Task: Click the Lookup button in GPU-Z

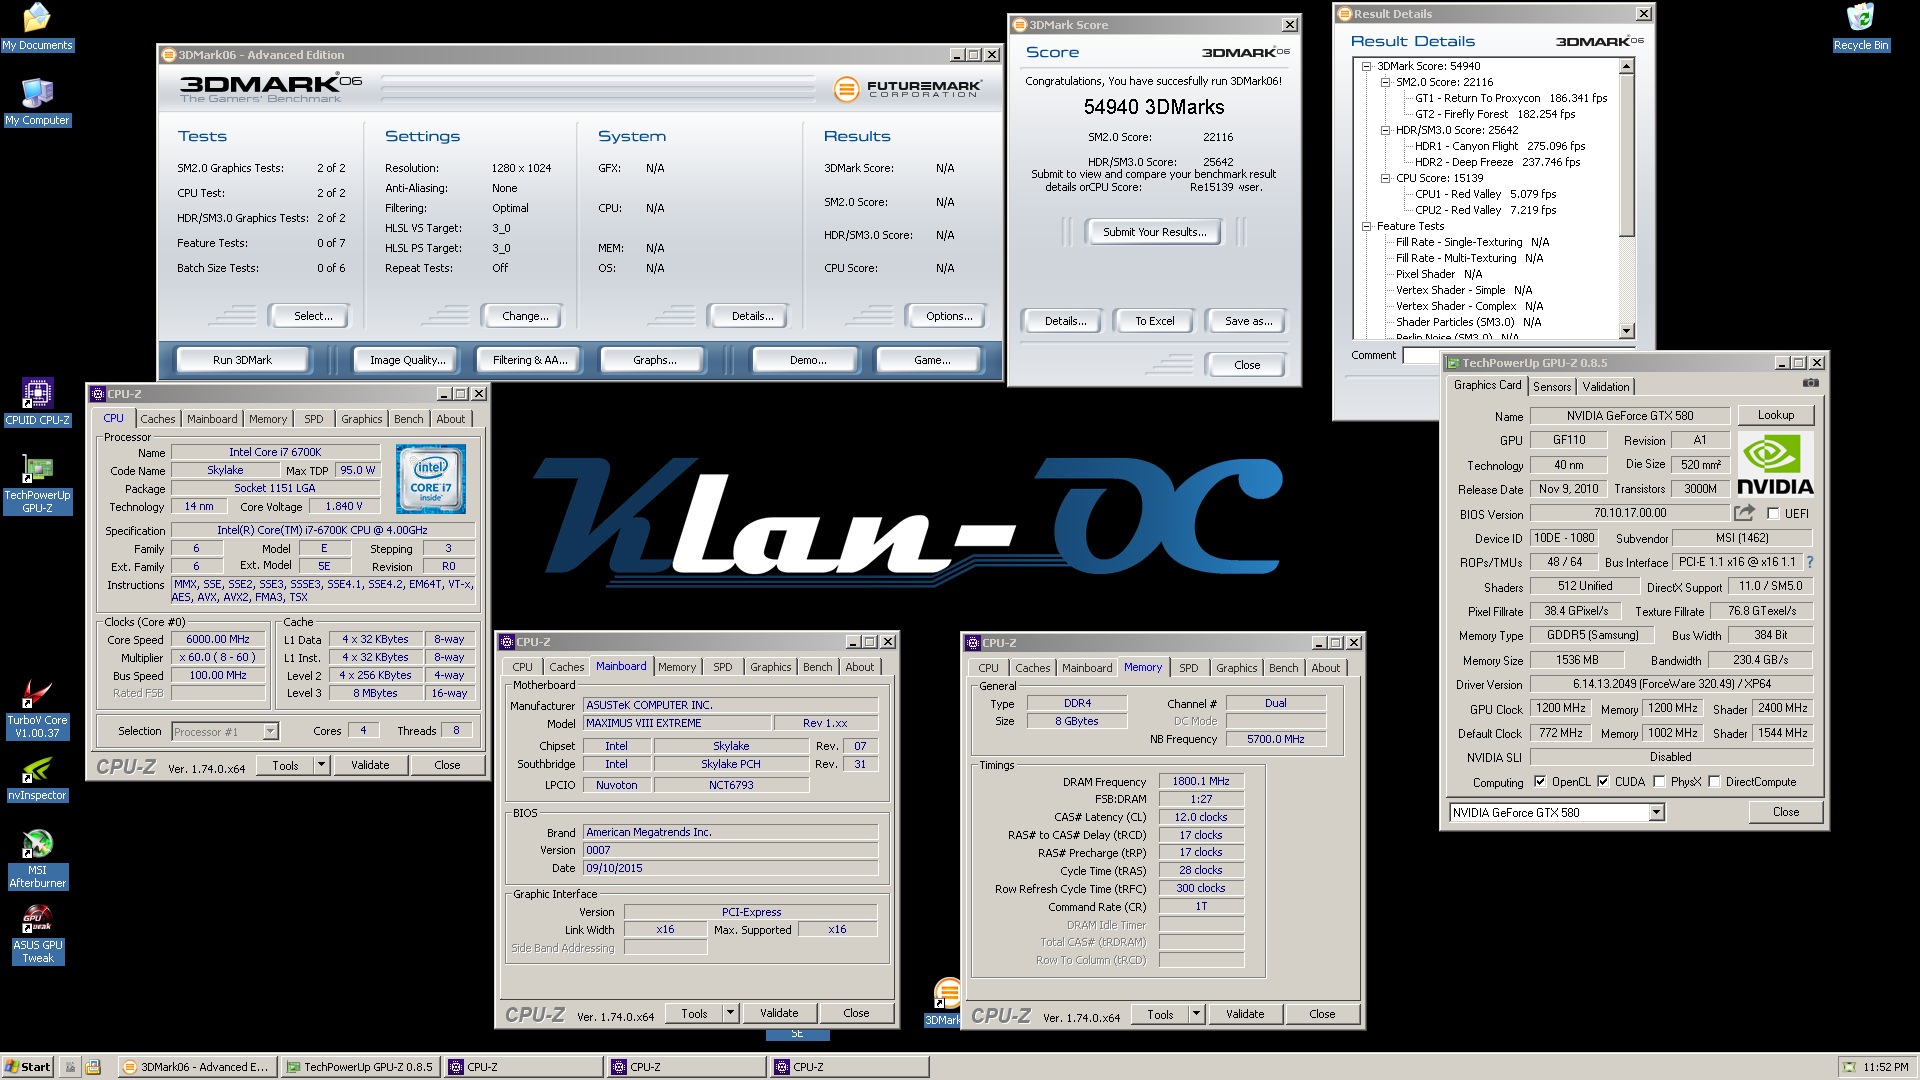Action: coord(1775,415)
